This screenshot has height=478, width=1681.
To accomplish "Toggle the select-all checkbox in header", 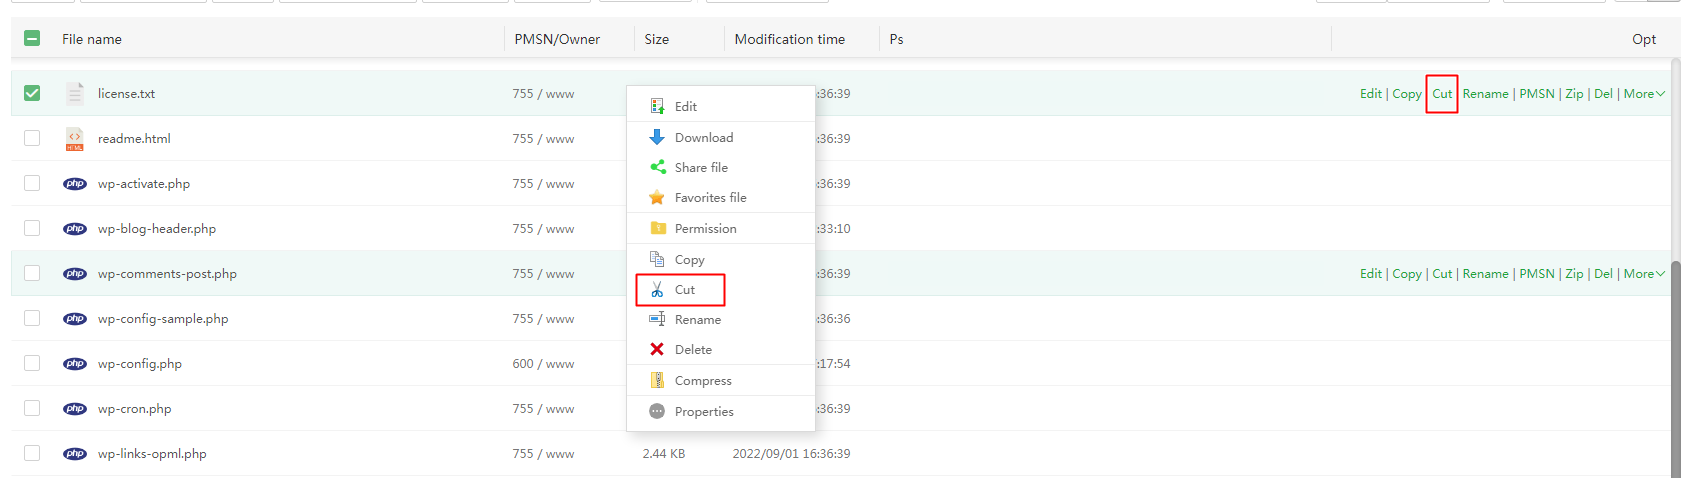I will pos(32,38).
